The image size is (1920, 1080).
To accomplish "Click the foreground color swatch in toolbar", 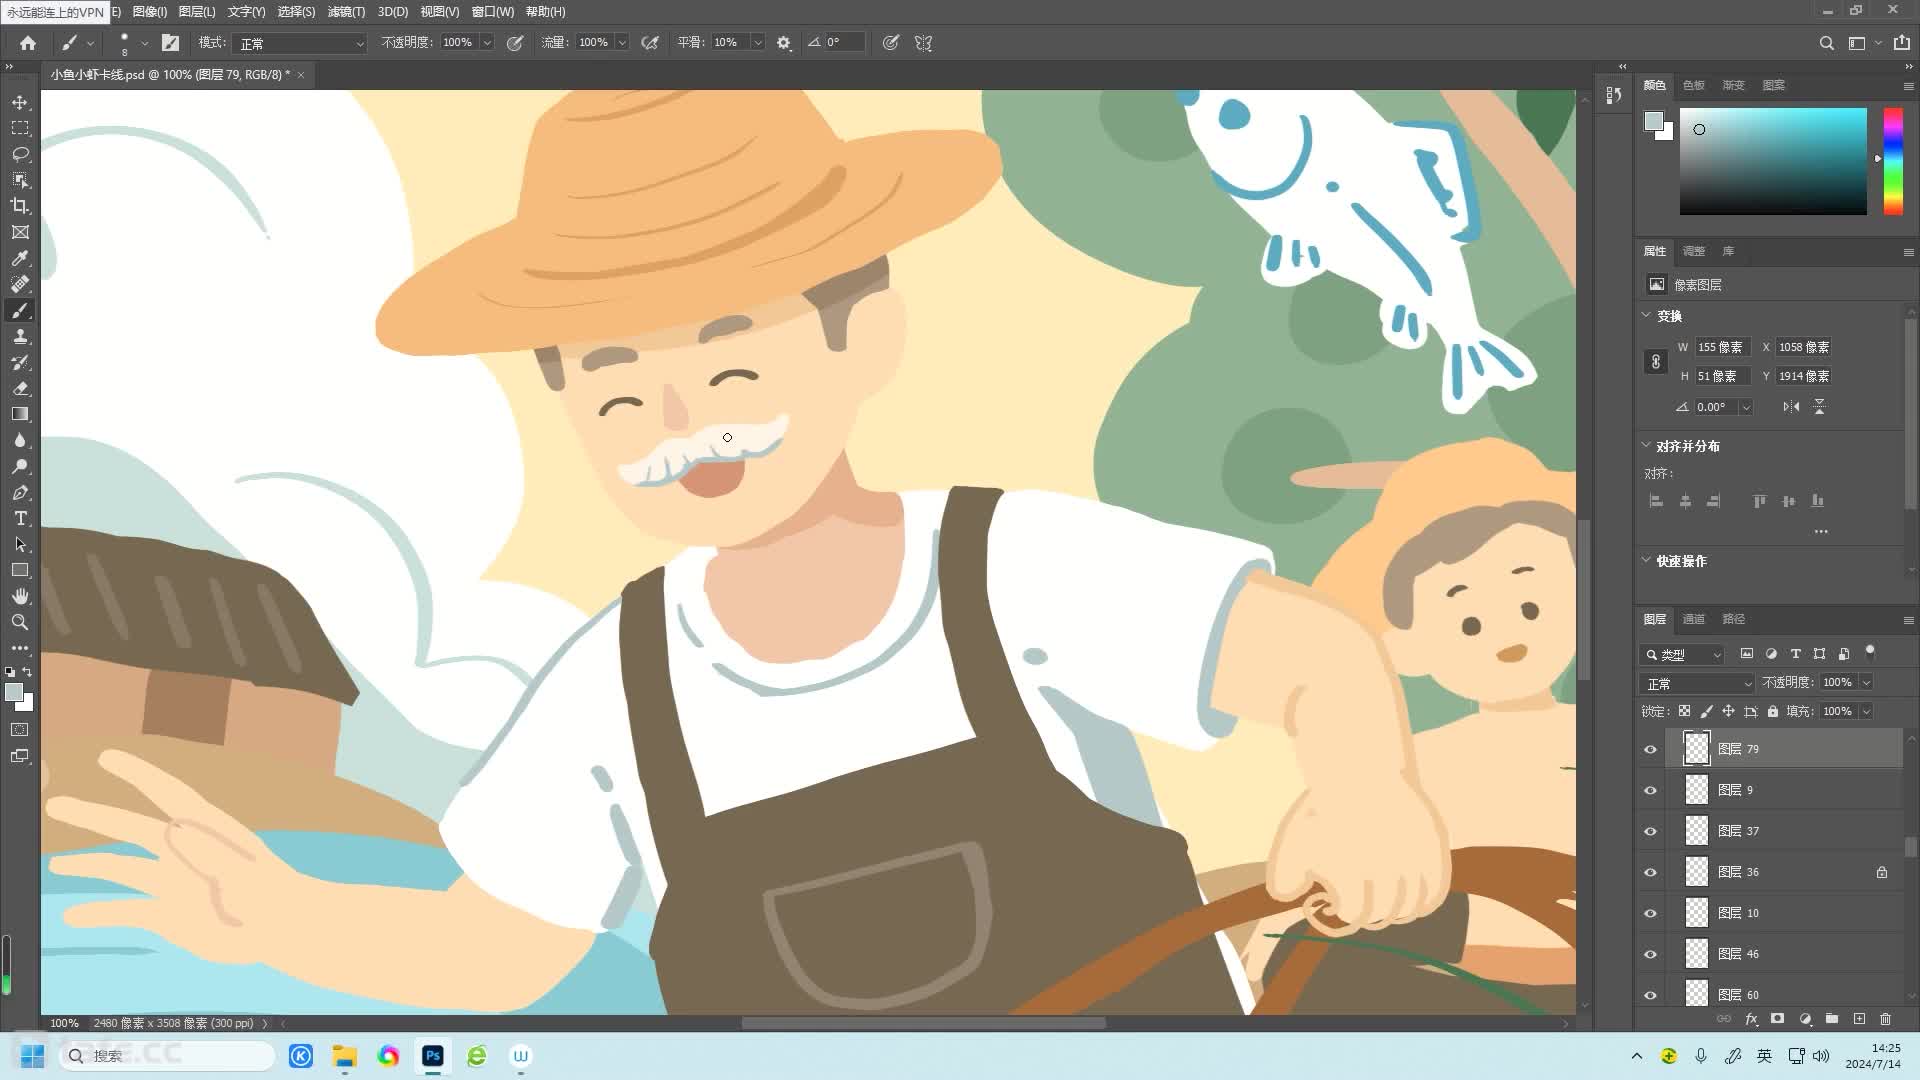I will pyautogui.click(x=14, y=692).
